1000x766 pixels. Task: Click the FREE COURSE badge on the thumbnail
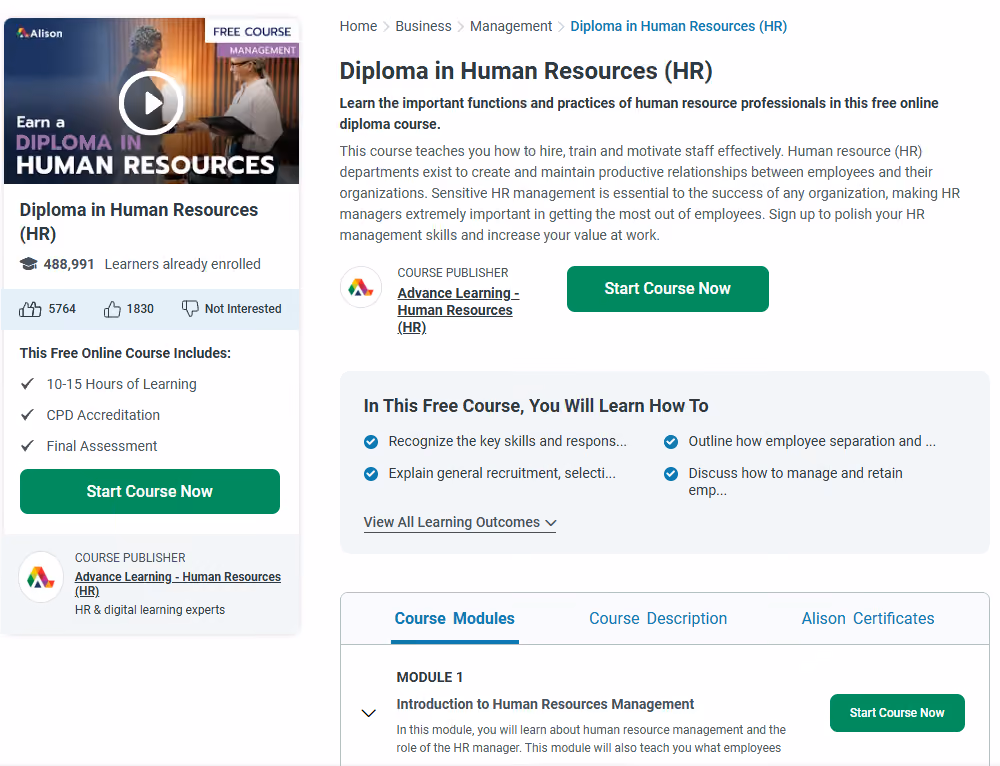click(x=252, y=31)
